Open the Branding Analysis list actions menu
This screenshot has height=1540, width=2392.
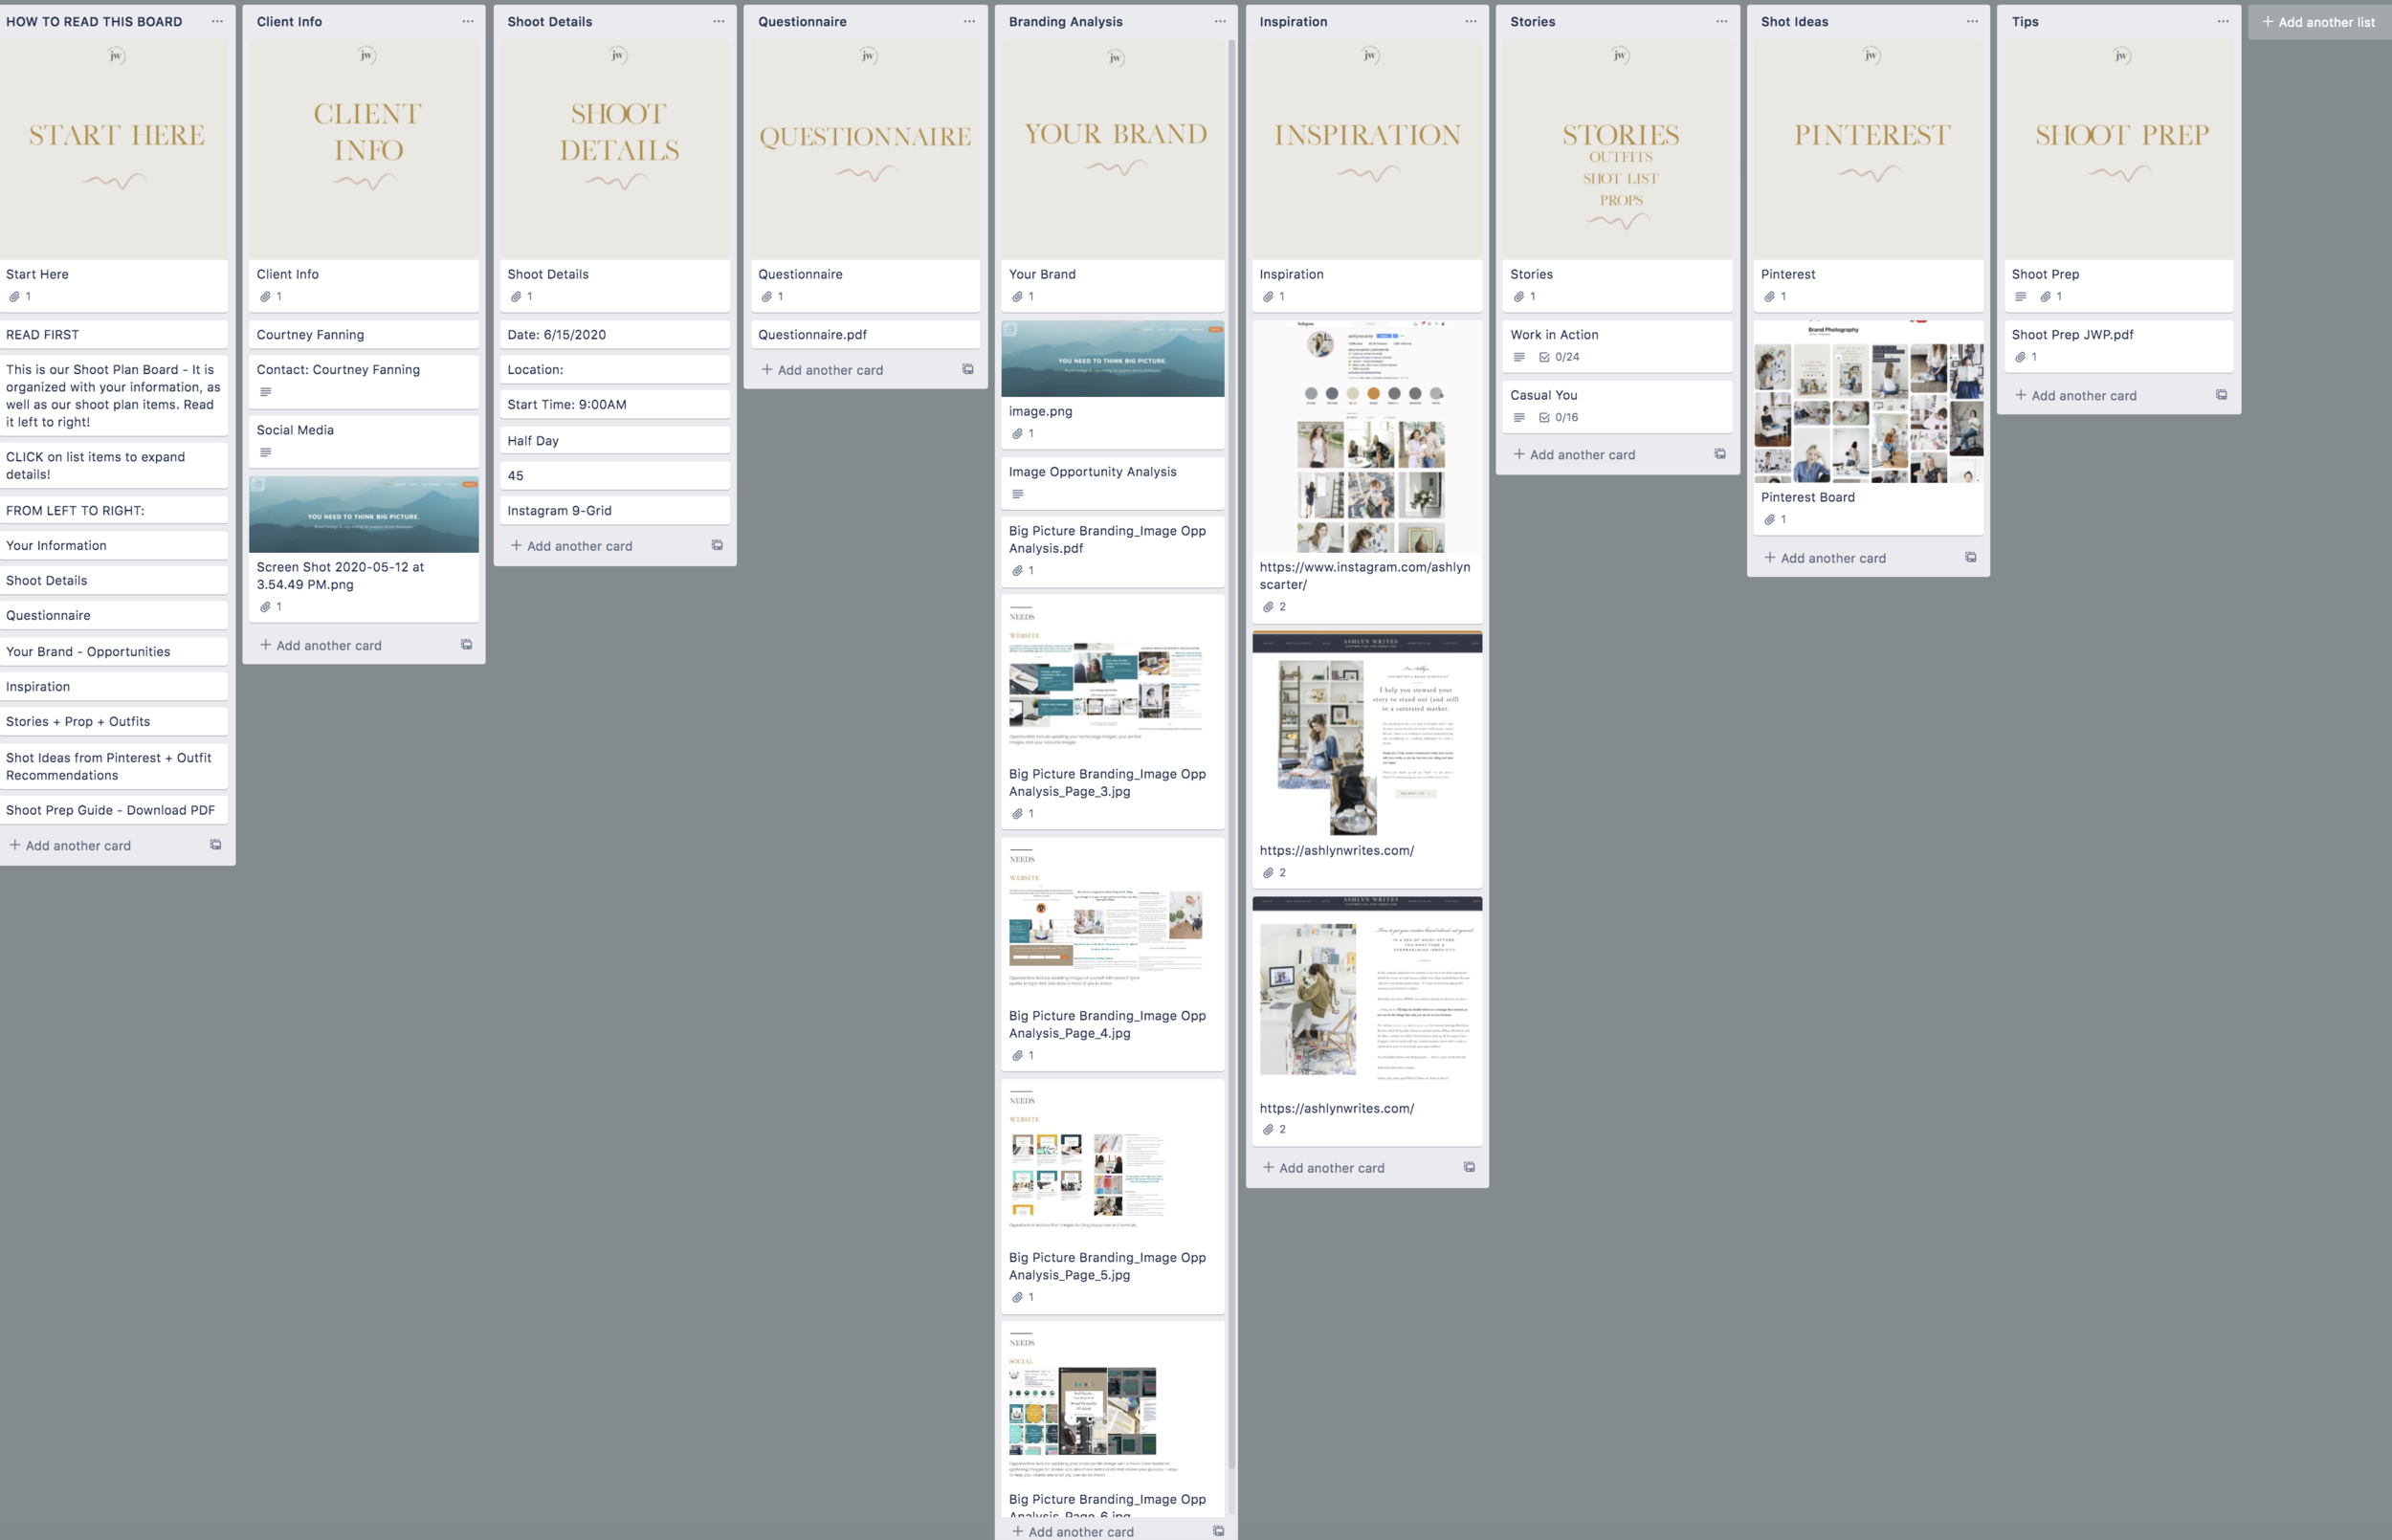pos(1220,21)
